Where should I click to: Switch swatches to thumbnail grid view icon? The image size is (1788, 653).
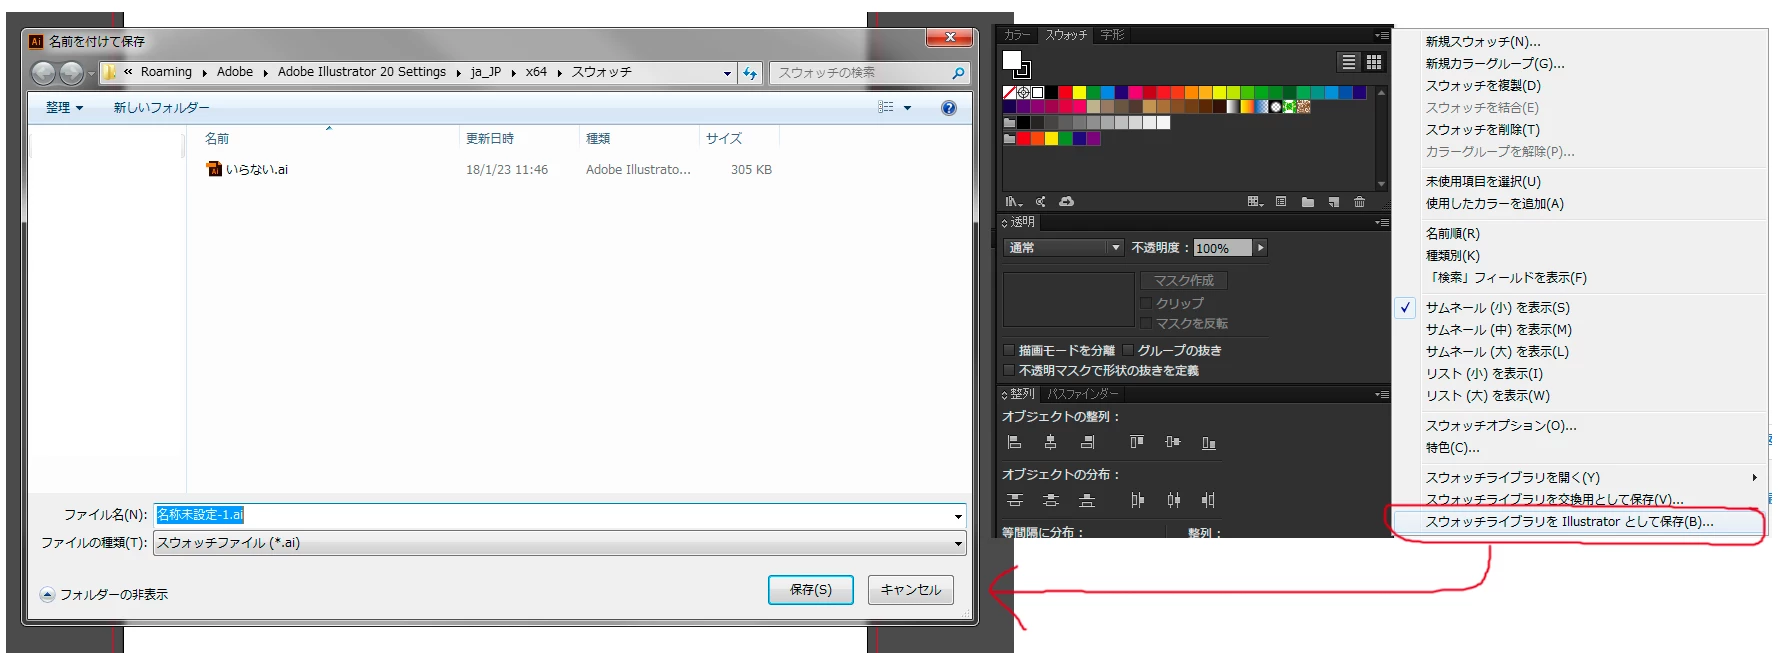pos(1374,62)
